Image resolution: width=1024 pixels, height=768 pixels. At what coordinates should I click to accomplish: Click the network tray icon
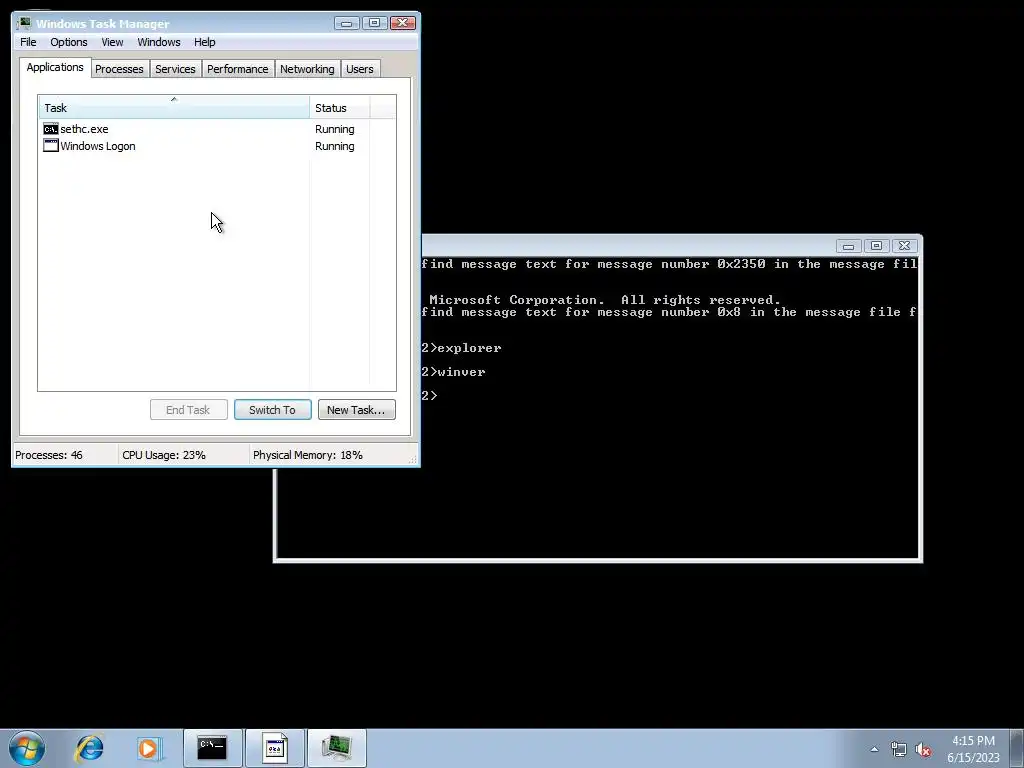coord(899,750)
